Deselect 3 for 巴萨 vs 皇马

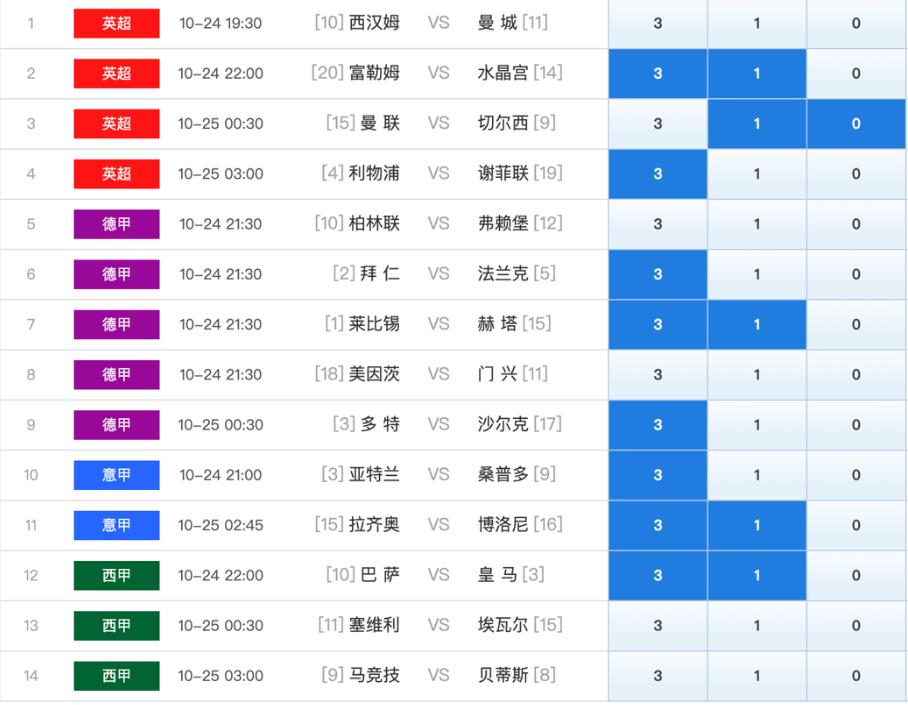658,576
